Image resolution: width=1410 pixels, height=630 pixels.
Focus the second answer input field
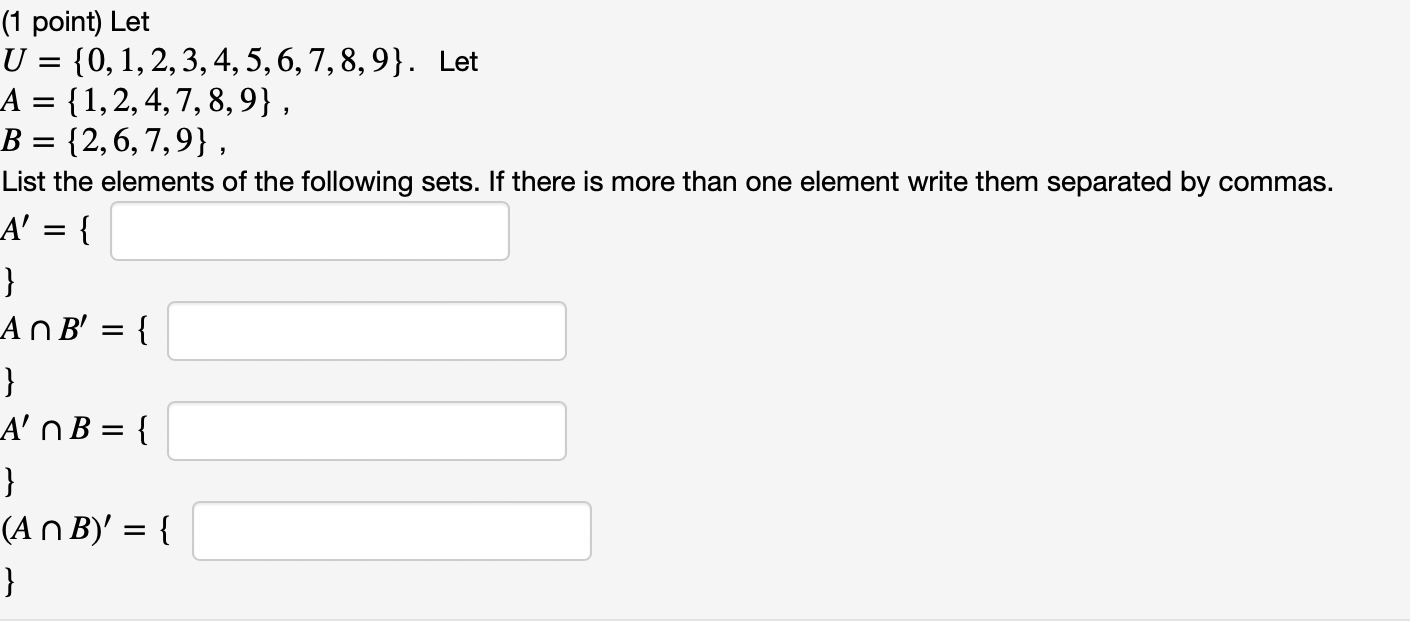pos(366,330)
